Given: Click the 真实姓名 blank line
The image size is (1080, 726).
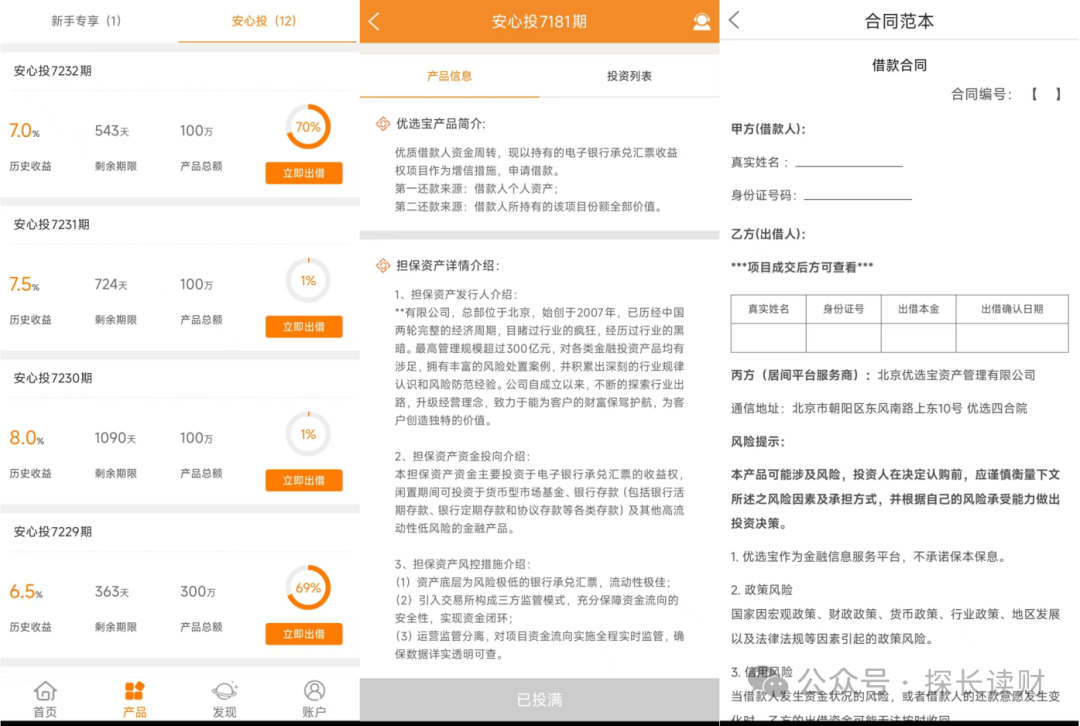Looking at the screenshot, I should click(x=849, y=163).
